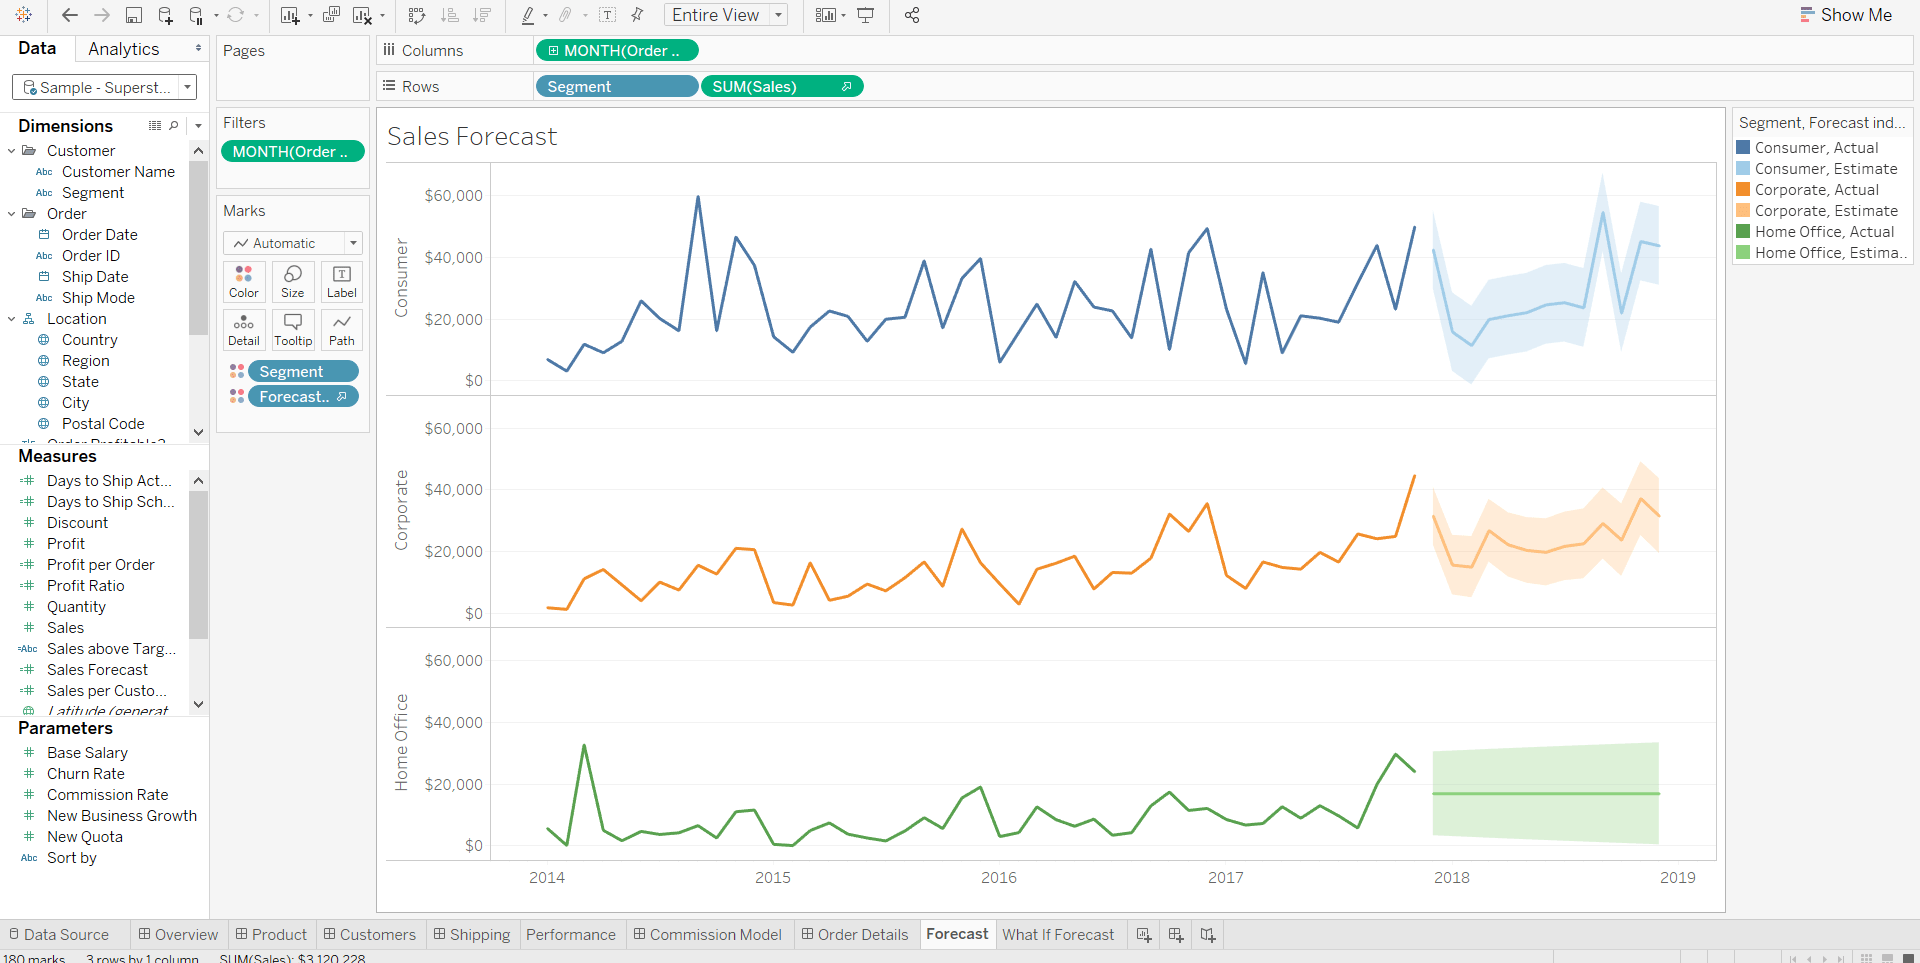The image size is (1920, 963).
Task: Click the Swap Rows and Columns icon
Action: 417,15
